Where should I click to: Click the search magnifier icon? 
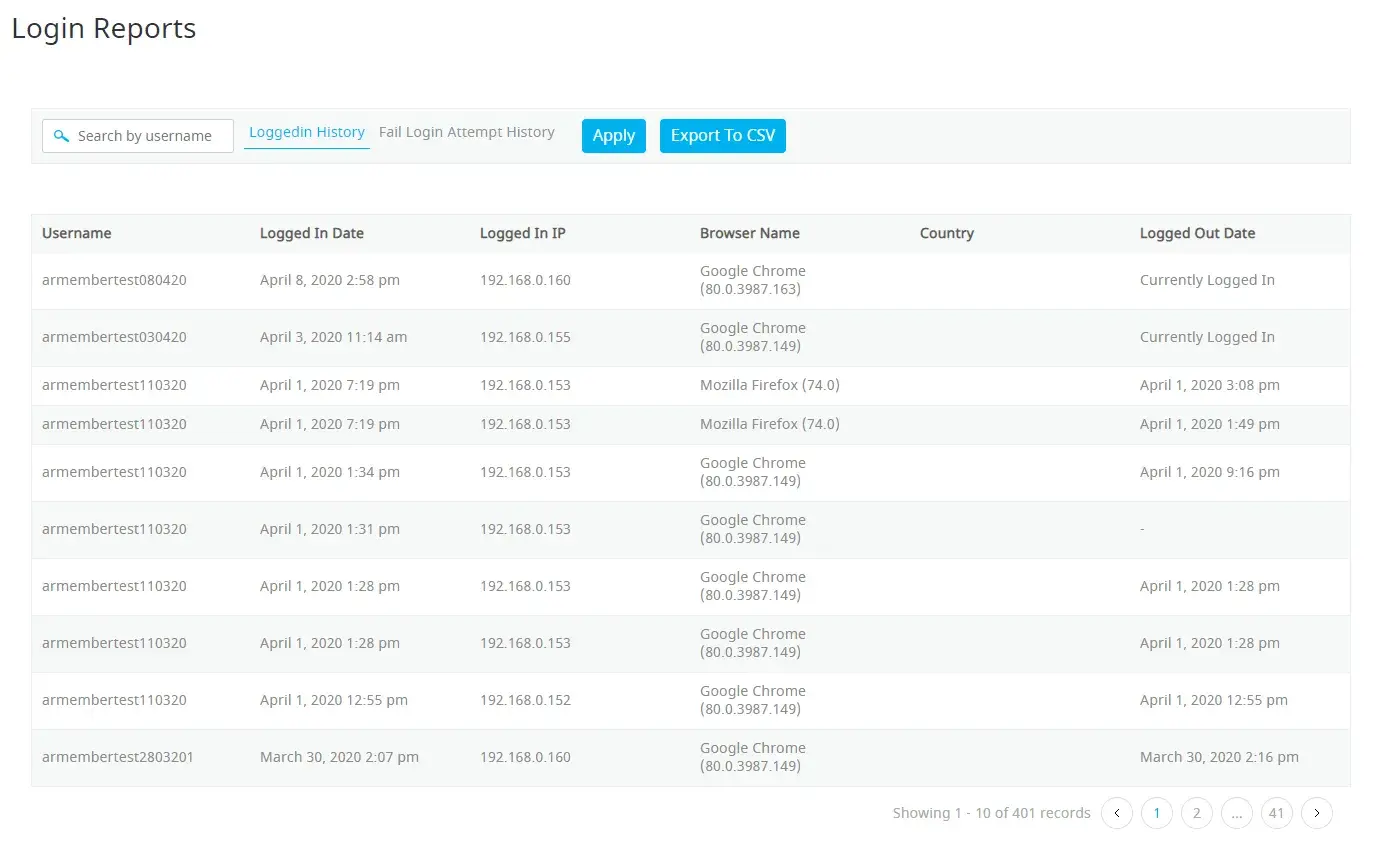[x=61, y=136]
